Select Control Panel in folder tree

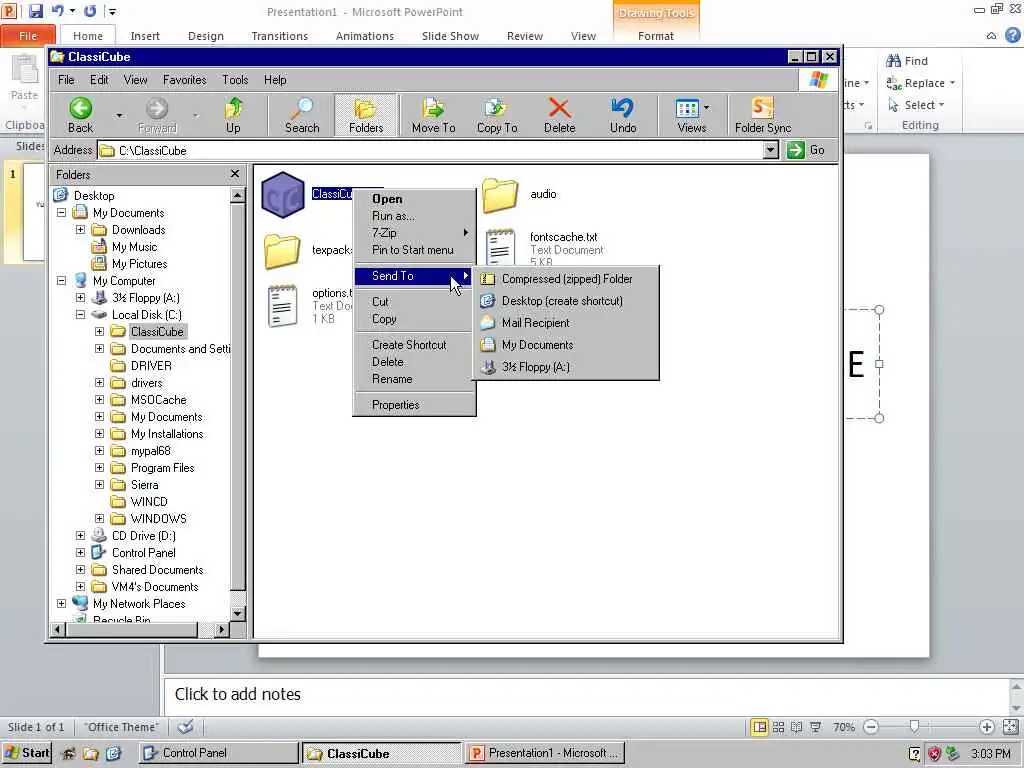pos(144,552)
